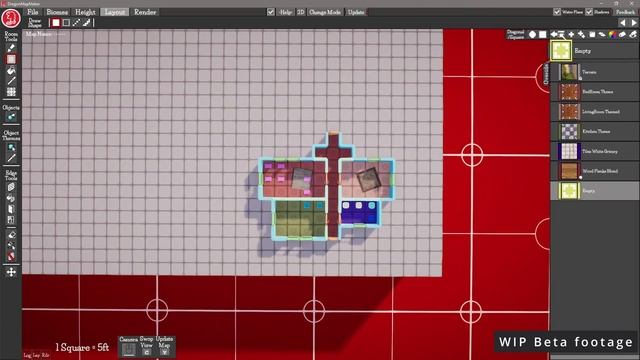Click the arrow-with-list icon in theme toolbar
Image resolution: width=640 pixels, height=360 pixels.
pos(557,34)
